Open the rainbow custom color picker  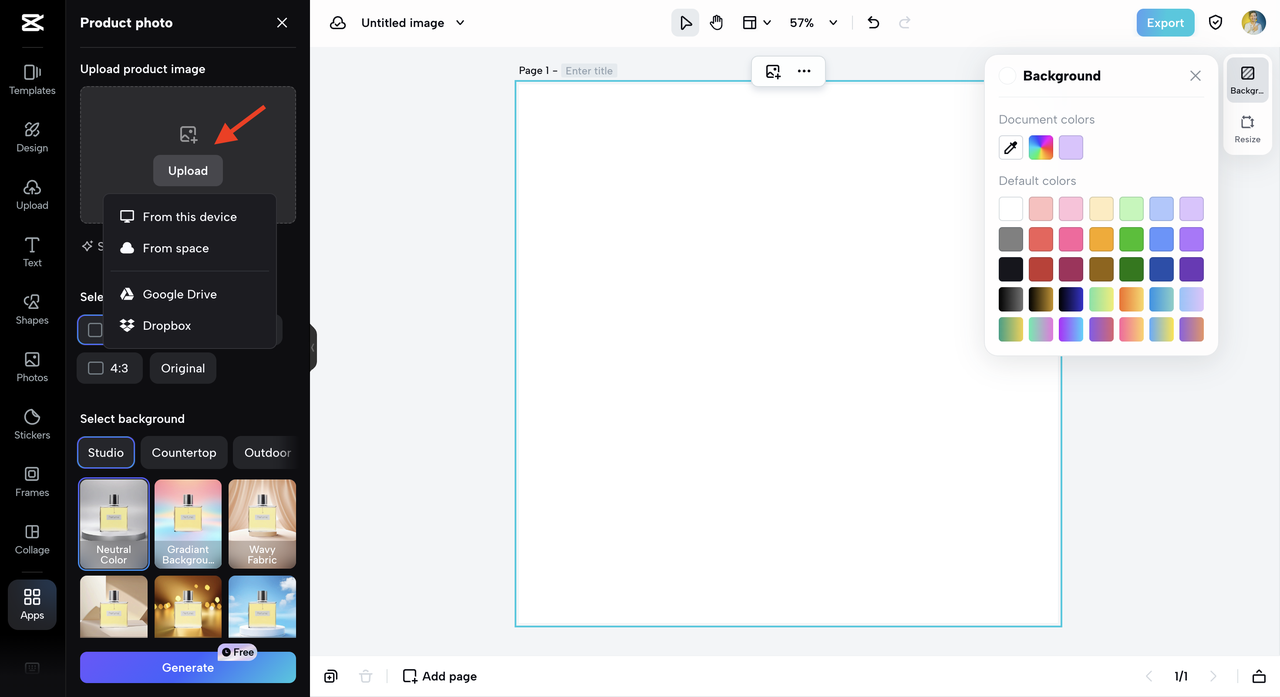pyautogui.click(x=1041, y=148)
